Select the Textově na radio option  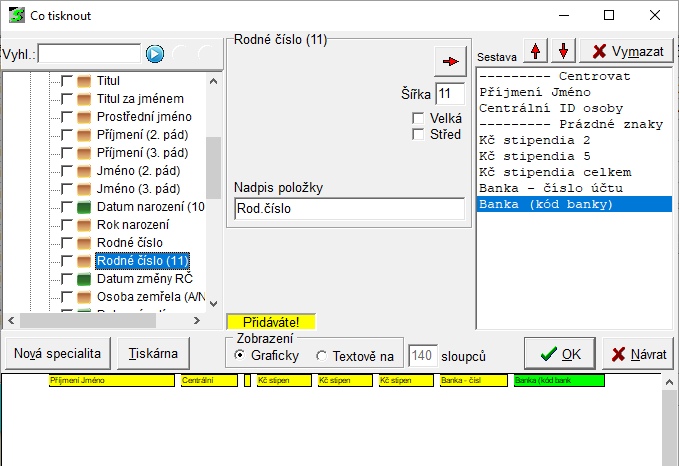pos(321,355)
